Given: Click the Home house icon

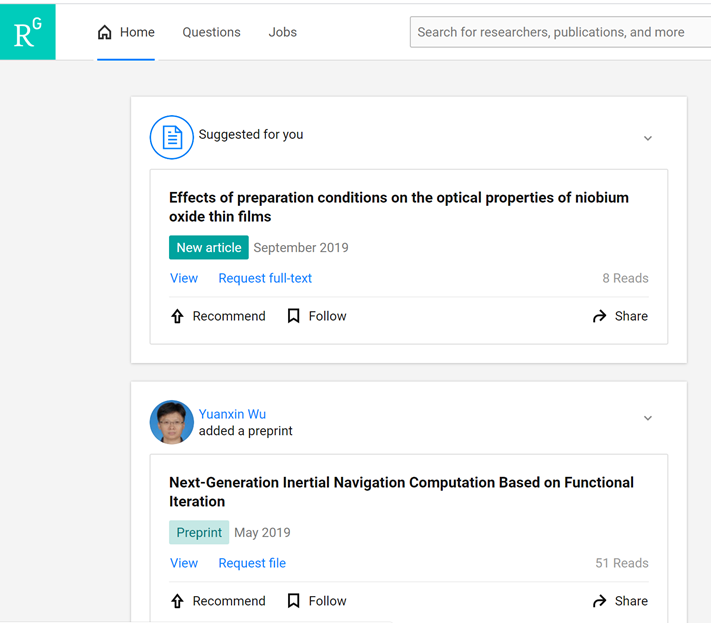Looking at the screenshot, I should point(105,32).
